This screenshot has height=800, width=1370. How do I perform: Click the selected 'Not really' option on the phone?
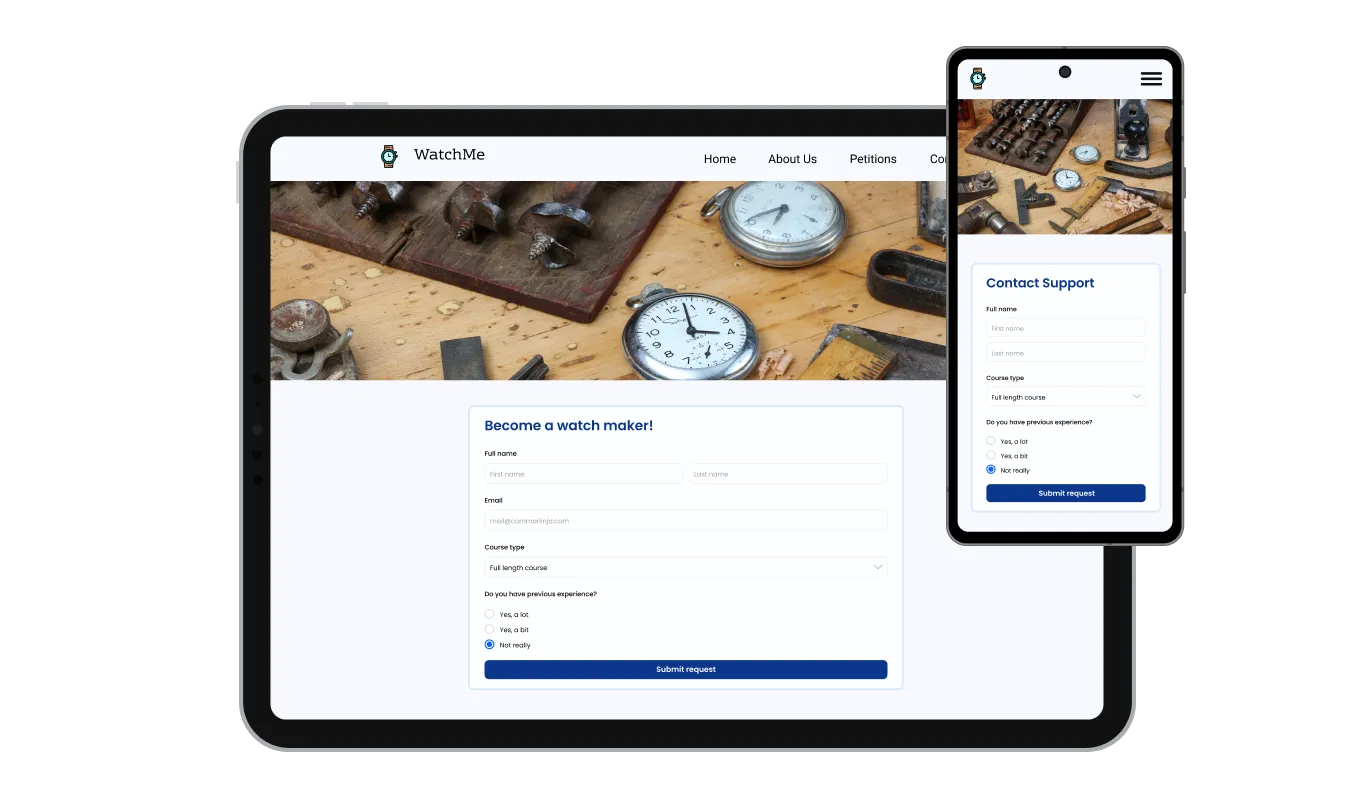pyautogui.click(x=991, y=469)
